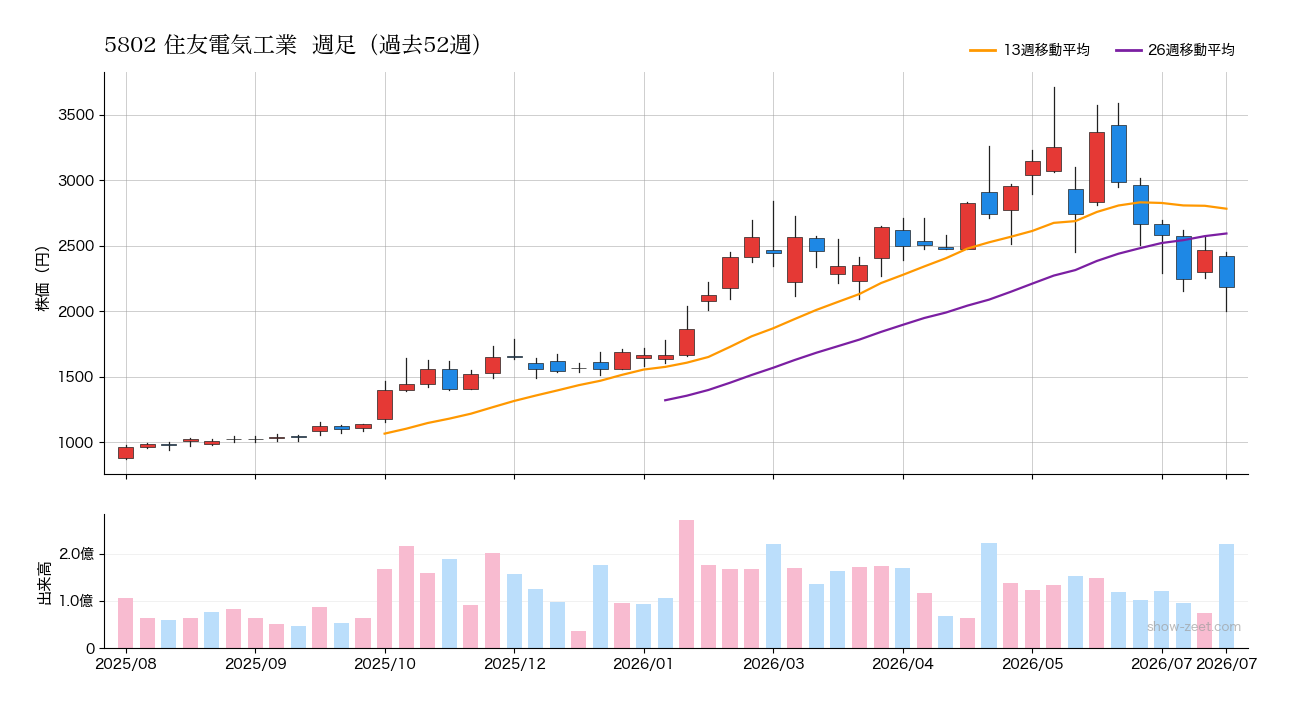1300x720 pixels.
Task: Select the 13週移動平均 legend label
Action: coord(1046,50)
